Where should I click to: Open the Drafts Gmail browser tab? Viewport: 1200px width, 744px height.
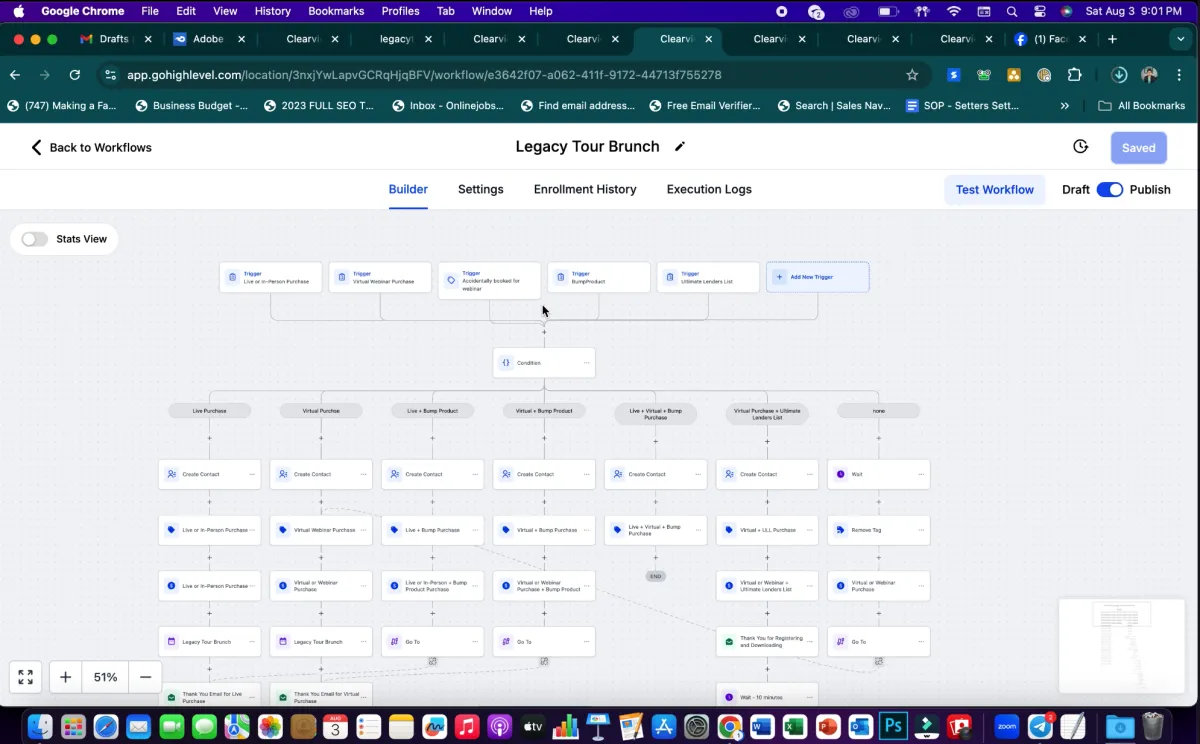pyautogui.click(x=115, y=39)
